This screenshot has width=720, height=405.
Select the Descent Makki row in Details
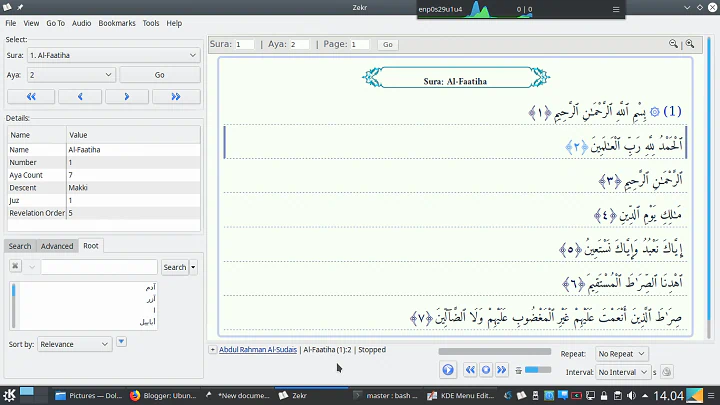point(104,188)
